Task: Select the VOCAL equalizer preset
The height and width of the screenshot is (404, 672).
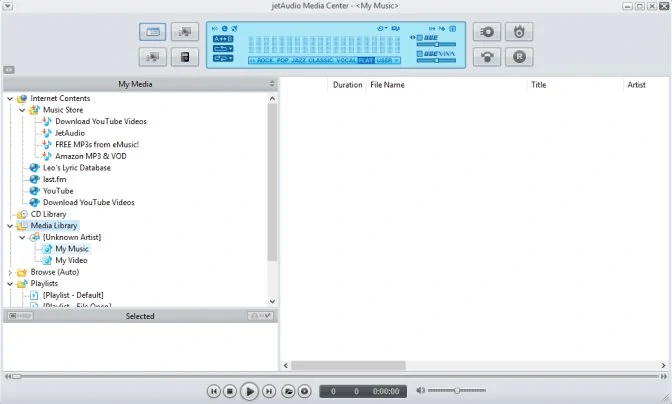Action: (x=346, y=60)
